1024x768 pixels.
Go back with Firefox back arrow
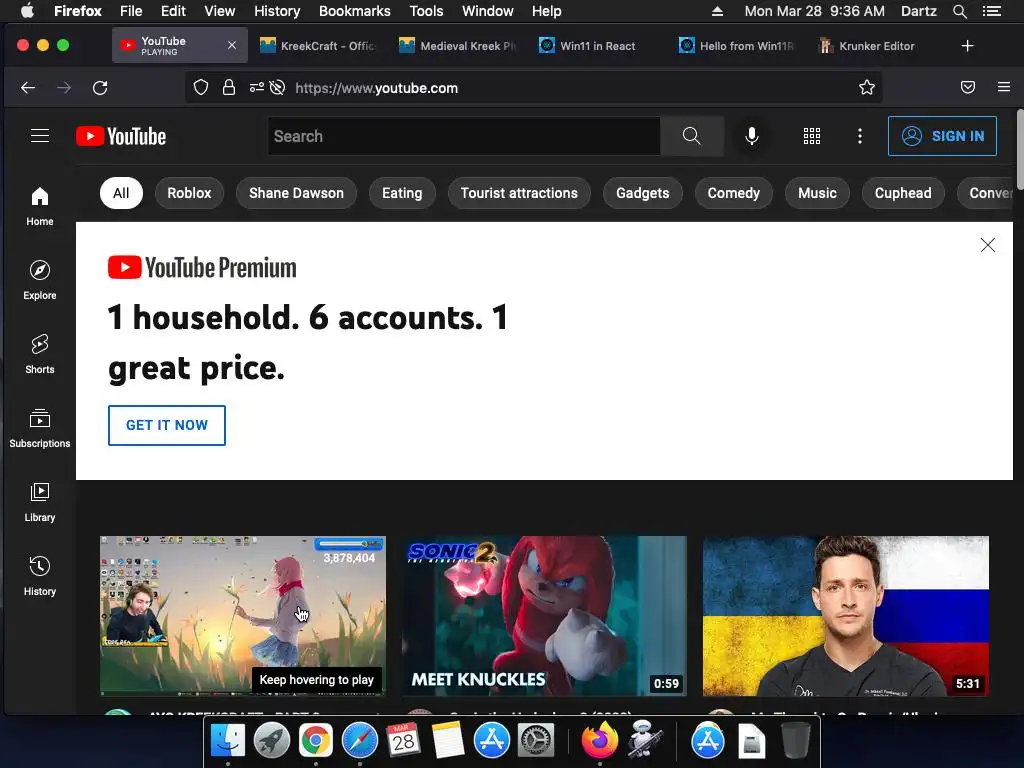(27, 88)
